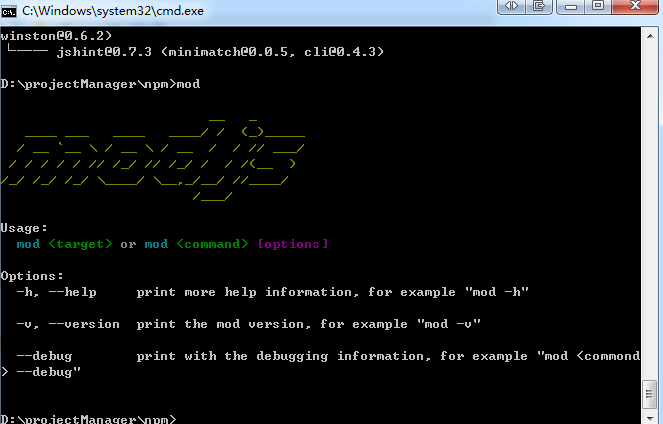Click the "mod -v" example text

click(449, 324)
